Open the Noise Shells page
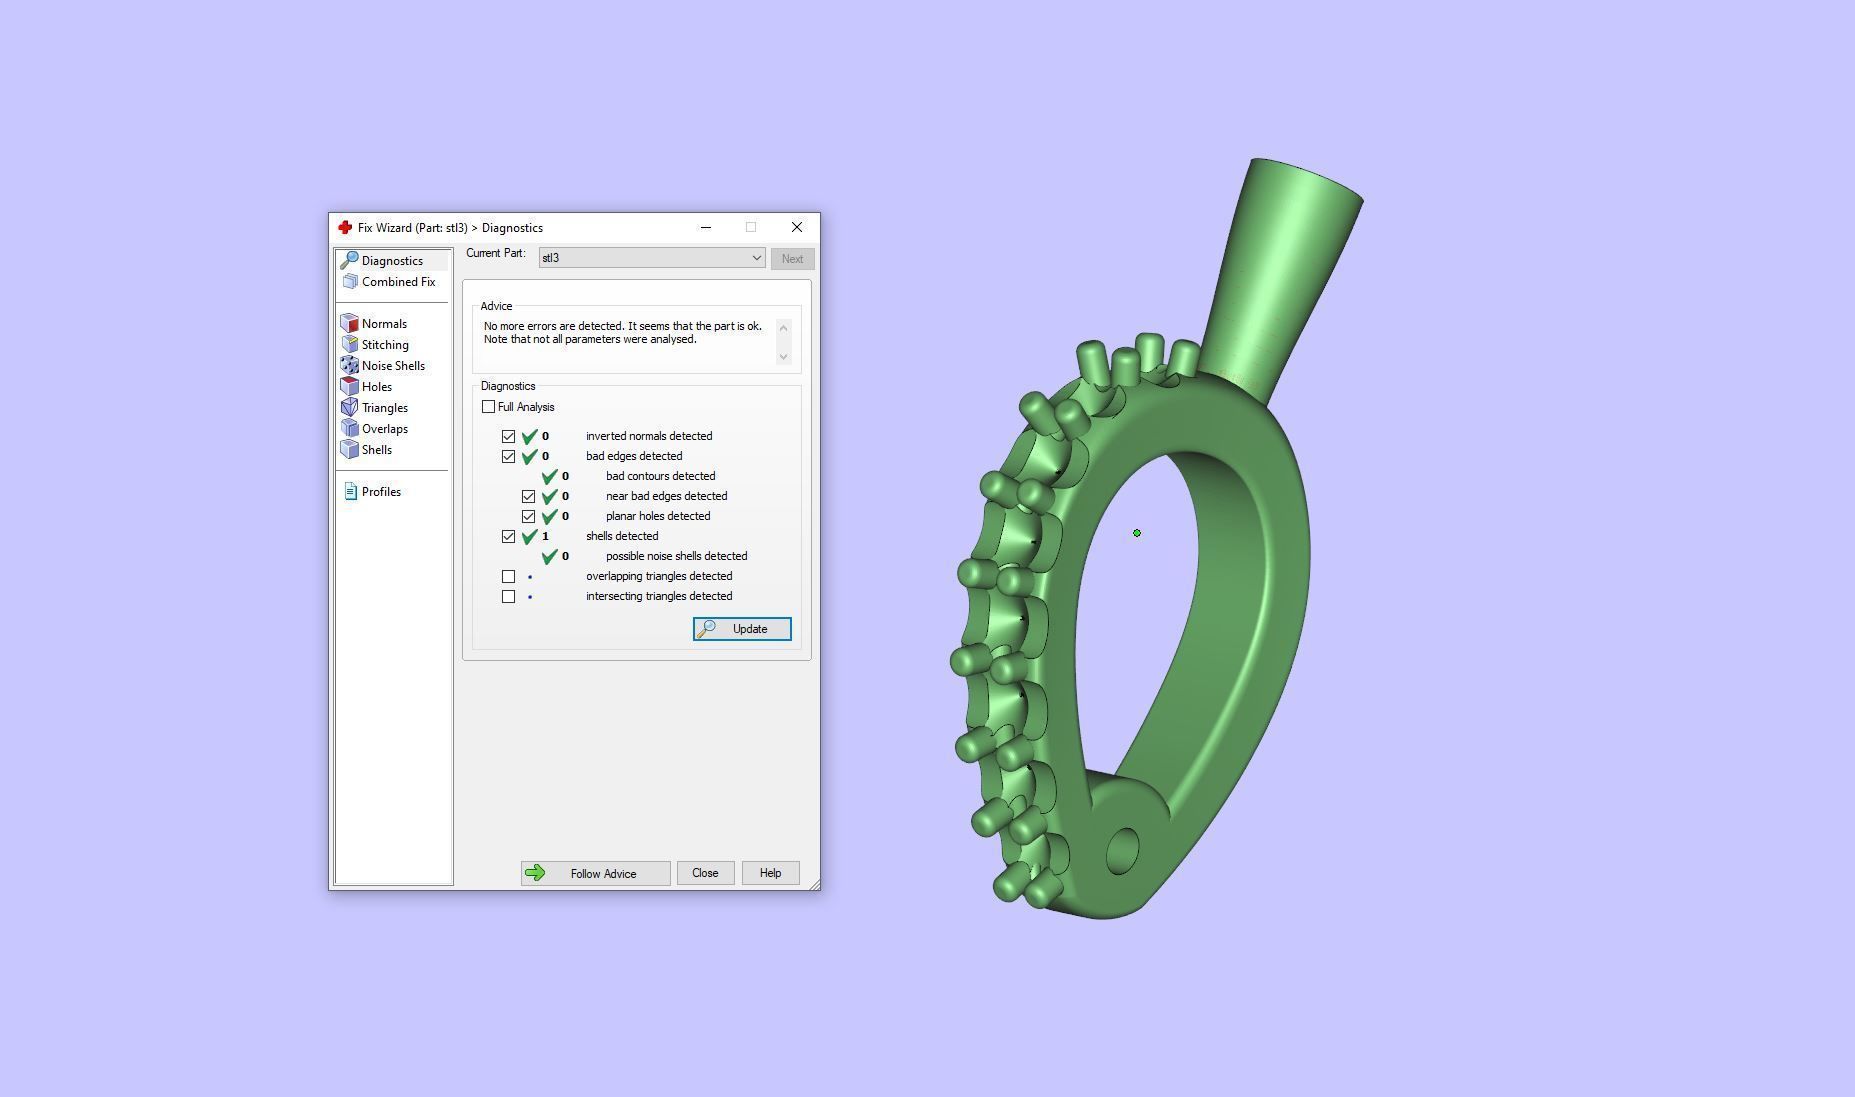This screenshot has height=1097, width=1855. coord(393,366)
